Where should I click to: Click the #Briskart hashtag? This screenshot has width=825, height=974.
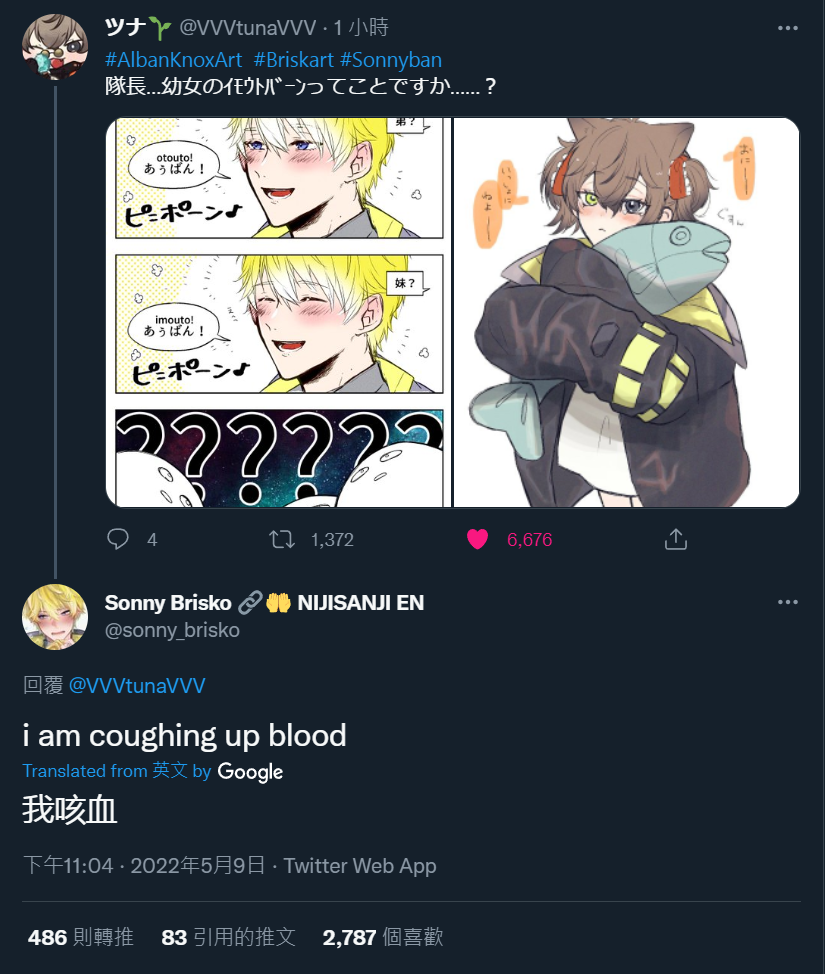click(294, 60)
